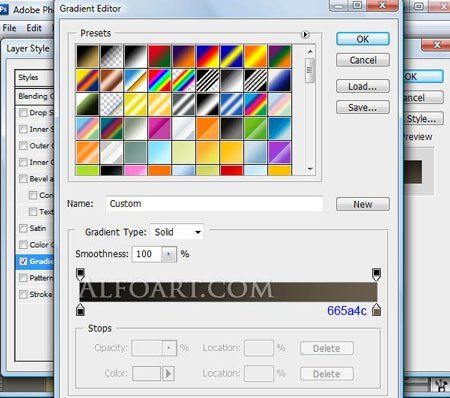Select the blue-red-yellow gradient preset
Viewport: 450px width, 398px height.
click(x=208, y=56)
